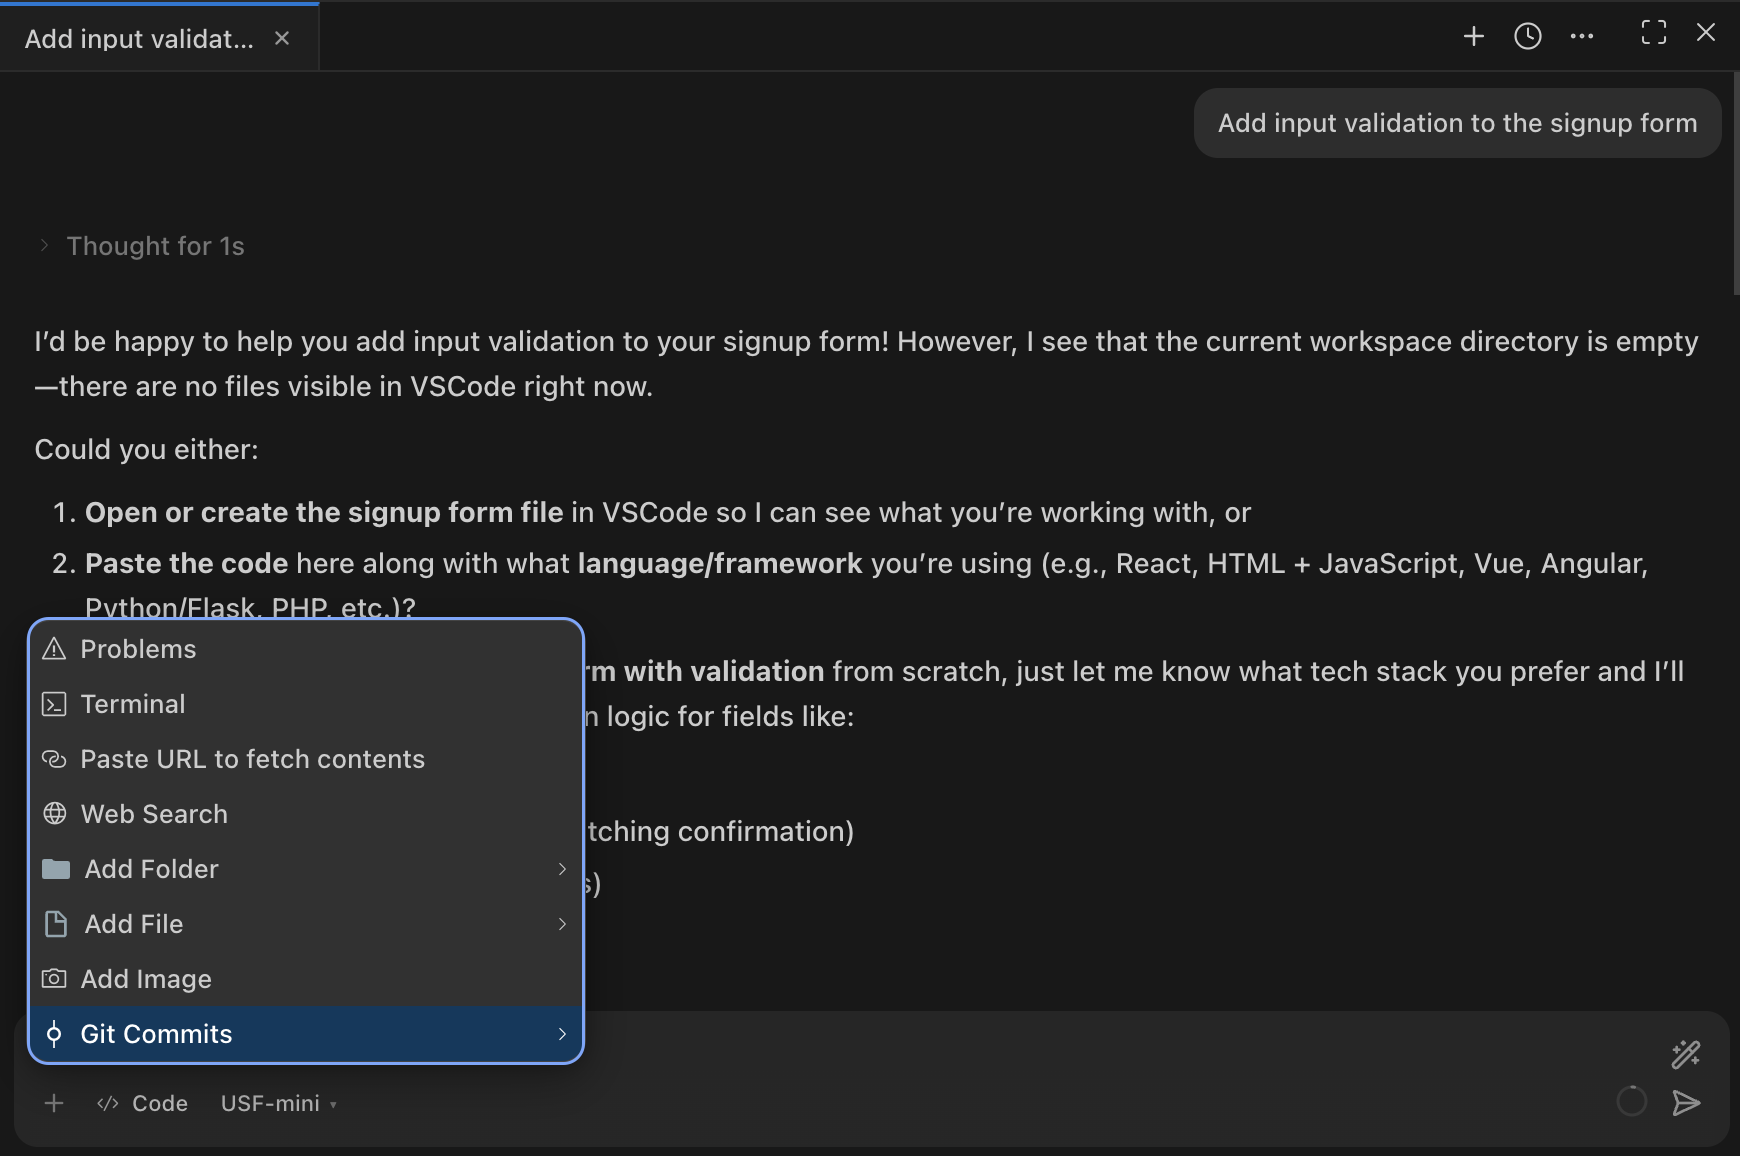Click 'Paste the code' bold text
This screenshot has width=1740, height=1156.
tap(186, 563)
